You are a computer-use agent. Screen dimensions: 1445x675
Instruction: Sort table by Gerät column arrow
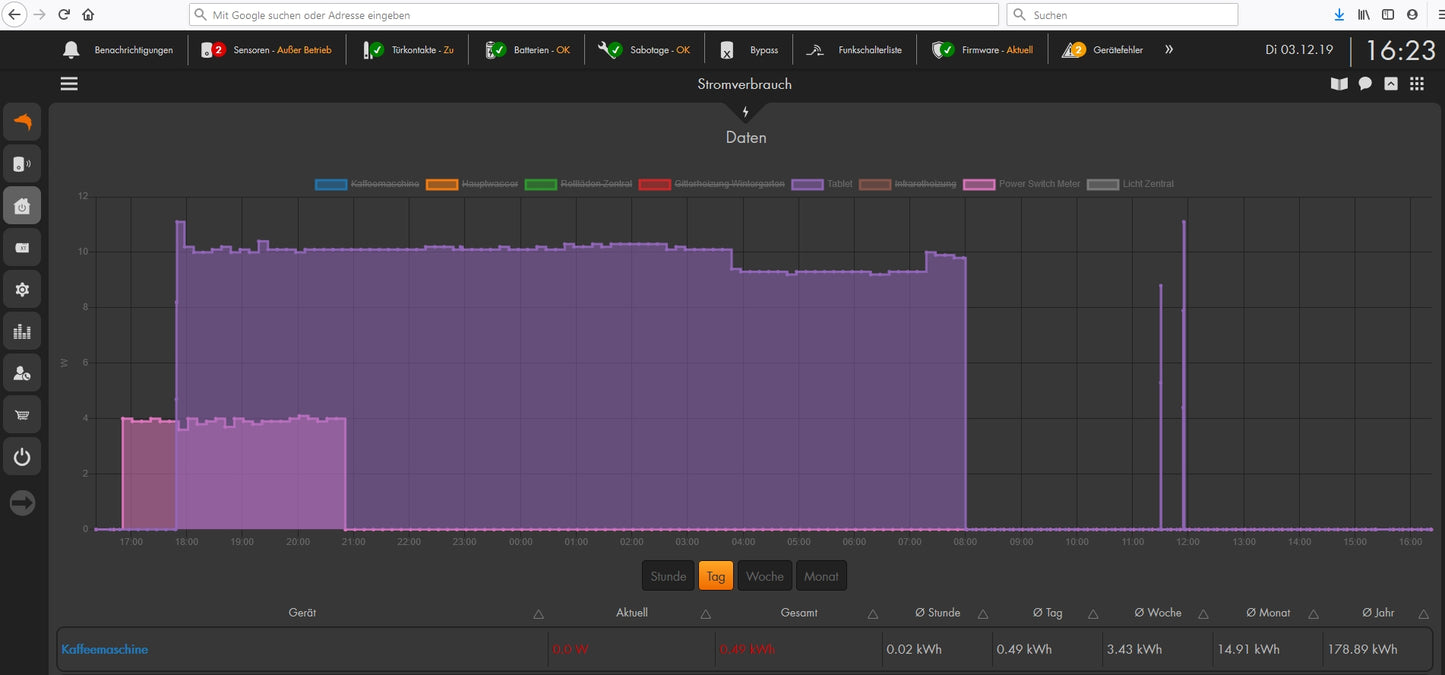(538, 614)
